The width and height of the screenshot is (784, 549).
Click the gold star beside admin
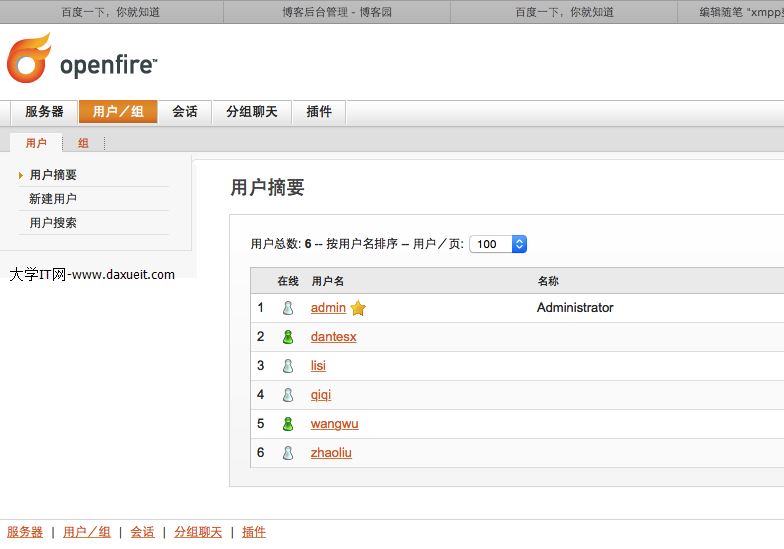(x=358, y=308)
